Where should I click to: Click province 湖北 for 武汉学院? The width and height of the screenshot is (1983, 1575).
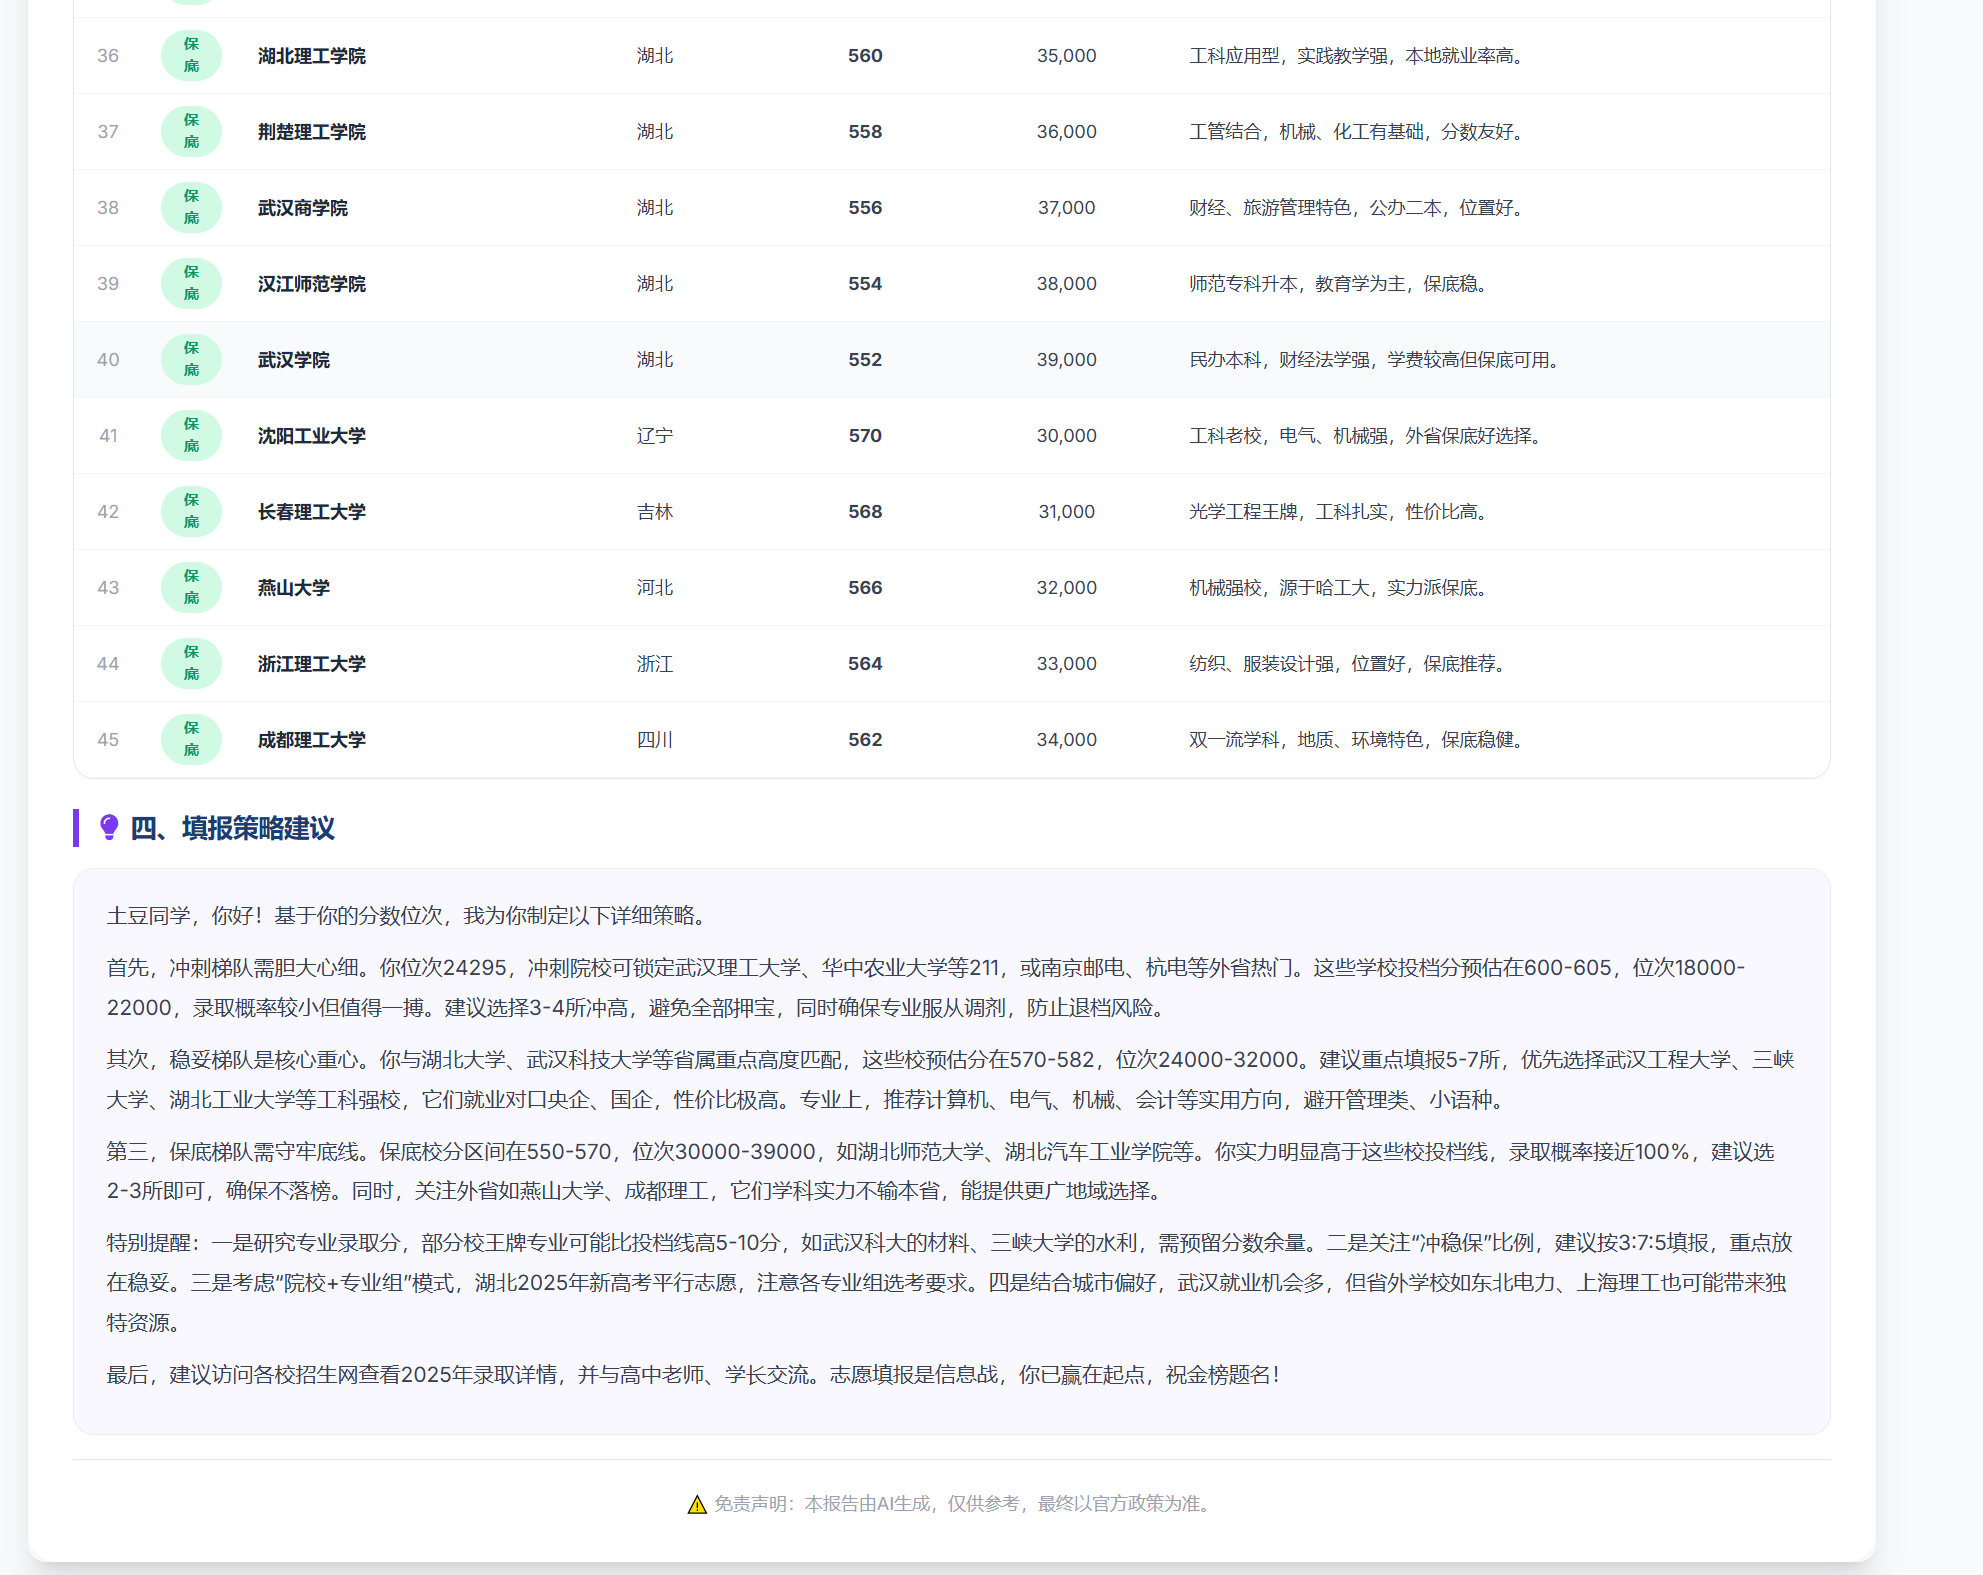click(655, 360)
